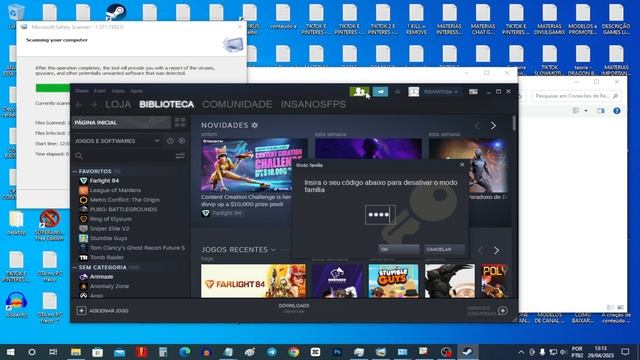Image resolution: width=640 pixels, height=360 pixels.
Task: Open Audacity desktop icon
Action: pos(17,305)
